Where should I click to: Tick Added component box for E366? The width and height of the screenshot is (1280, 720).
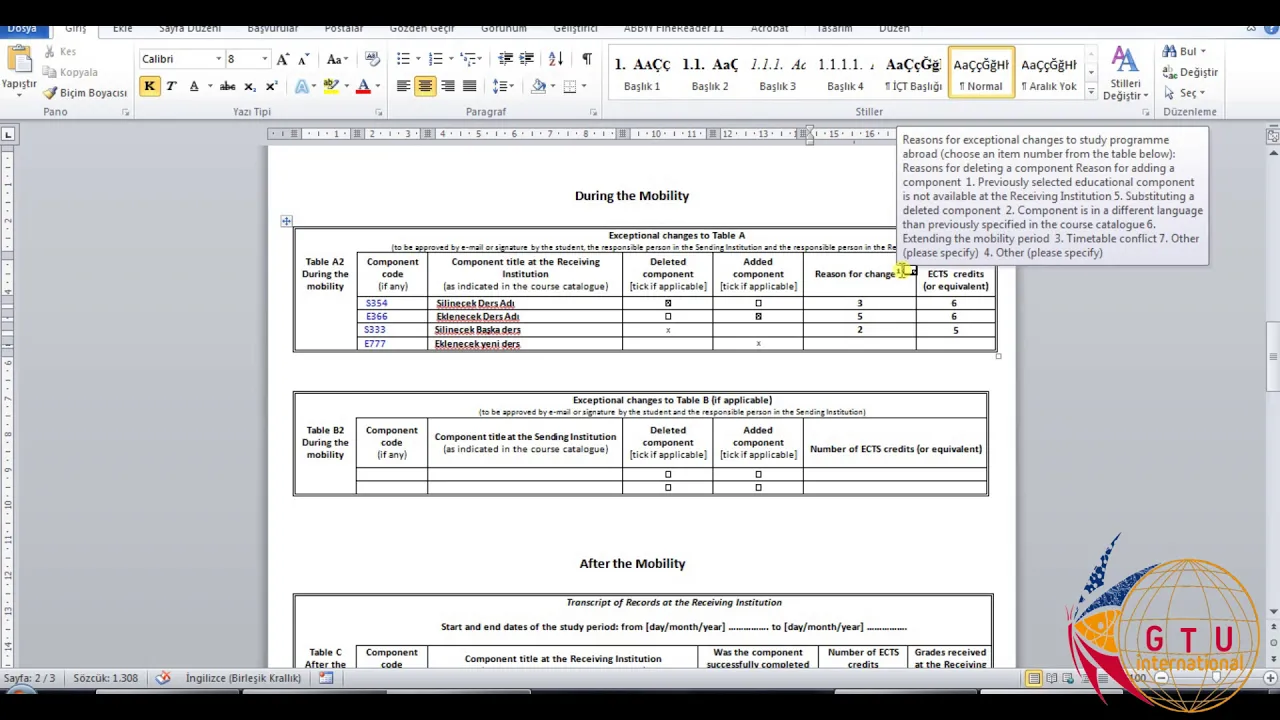(x=758, y=316)
